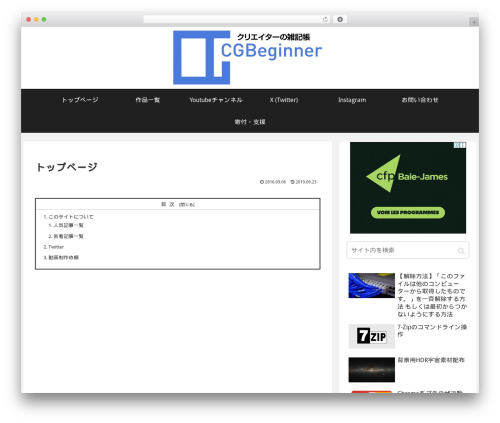This screenshot has height=423, width=500.
Task: Click the browser address bar
Action: pos(237,19)
